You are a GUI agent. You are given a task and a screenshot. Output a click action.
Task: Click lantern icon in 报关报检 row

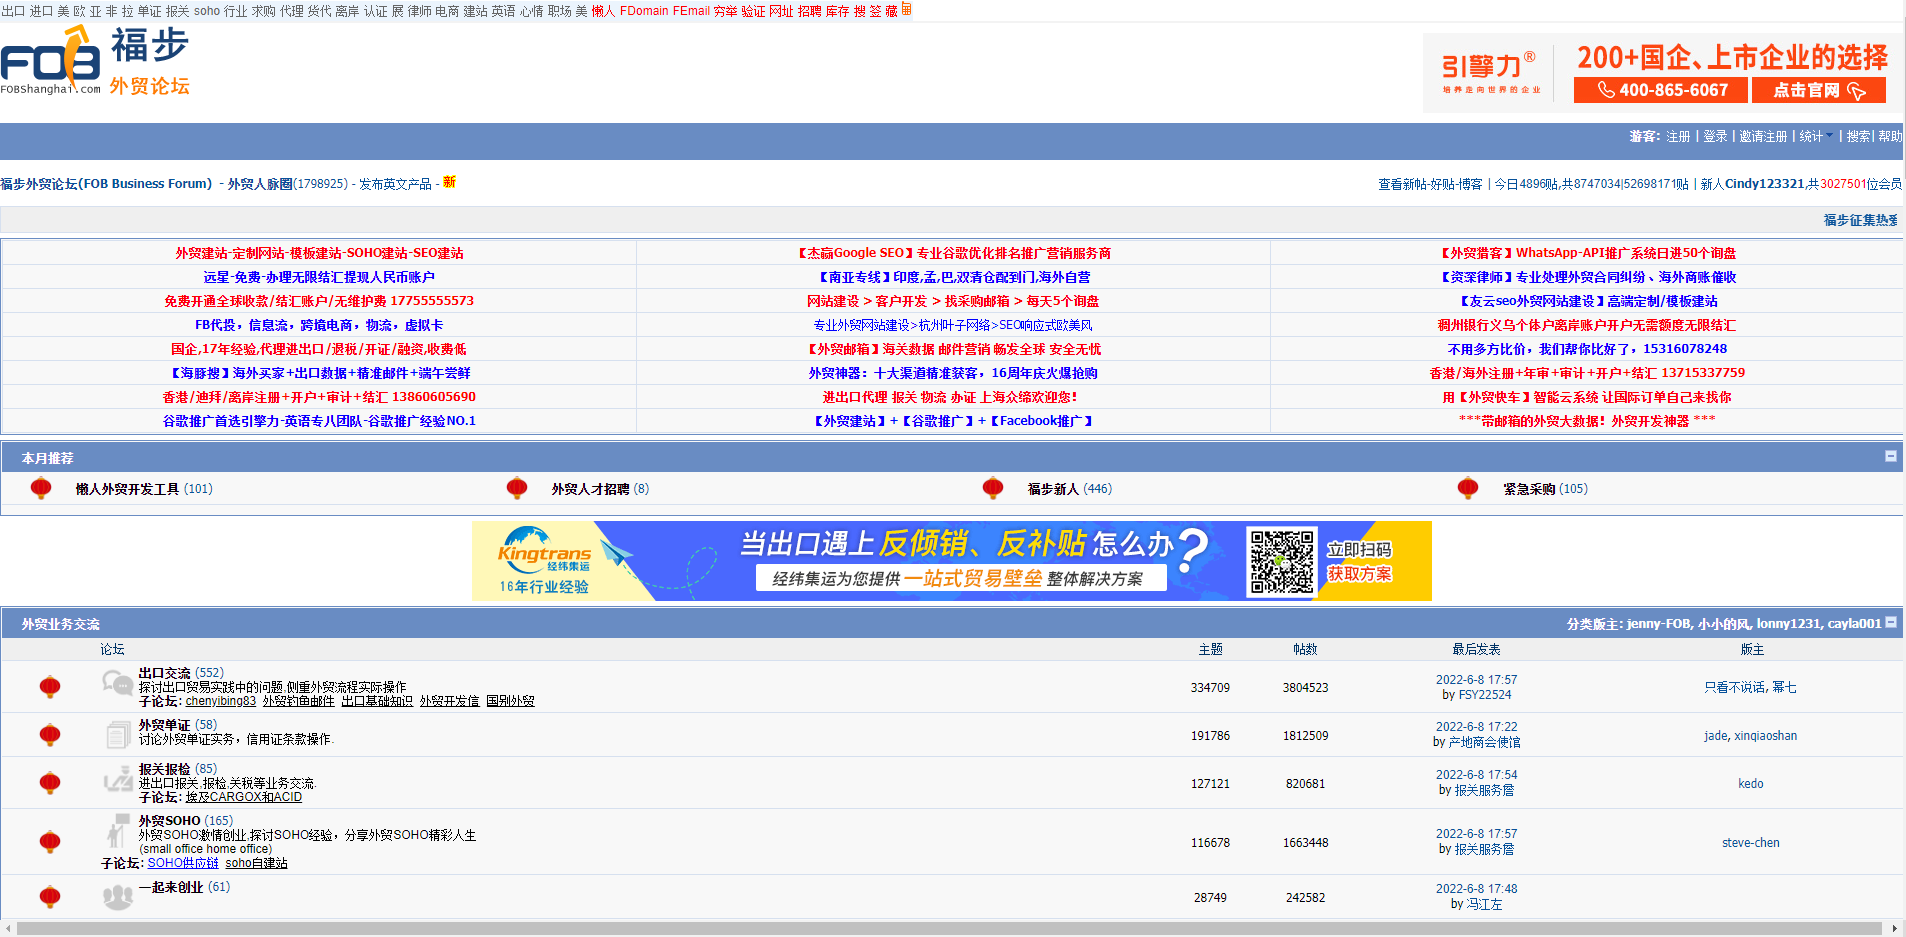(x=50, y=783)
